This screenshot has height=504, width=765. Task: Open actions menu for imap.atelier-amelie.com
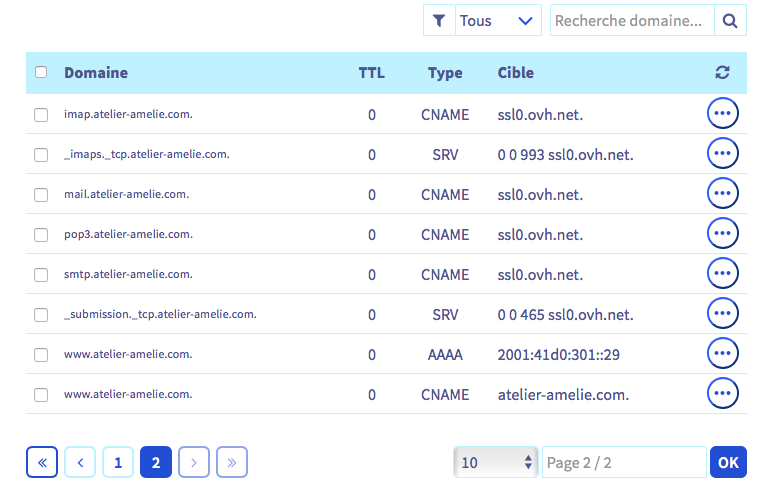(x=722, y=114)
